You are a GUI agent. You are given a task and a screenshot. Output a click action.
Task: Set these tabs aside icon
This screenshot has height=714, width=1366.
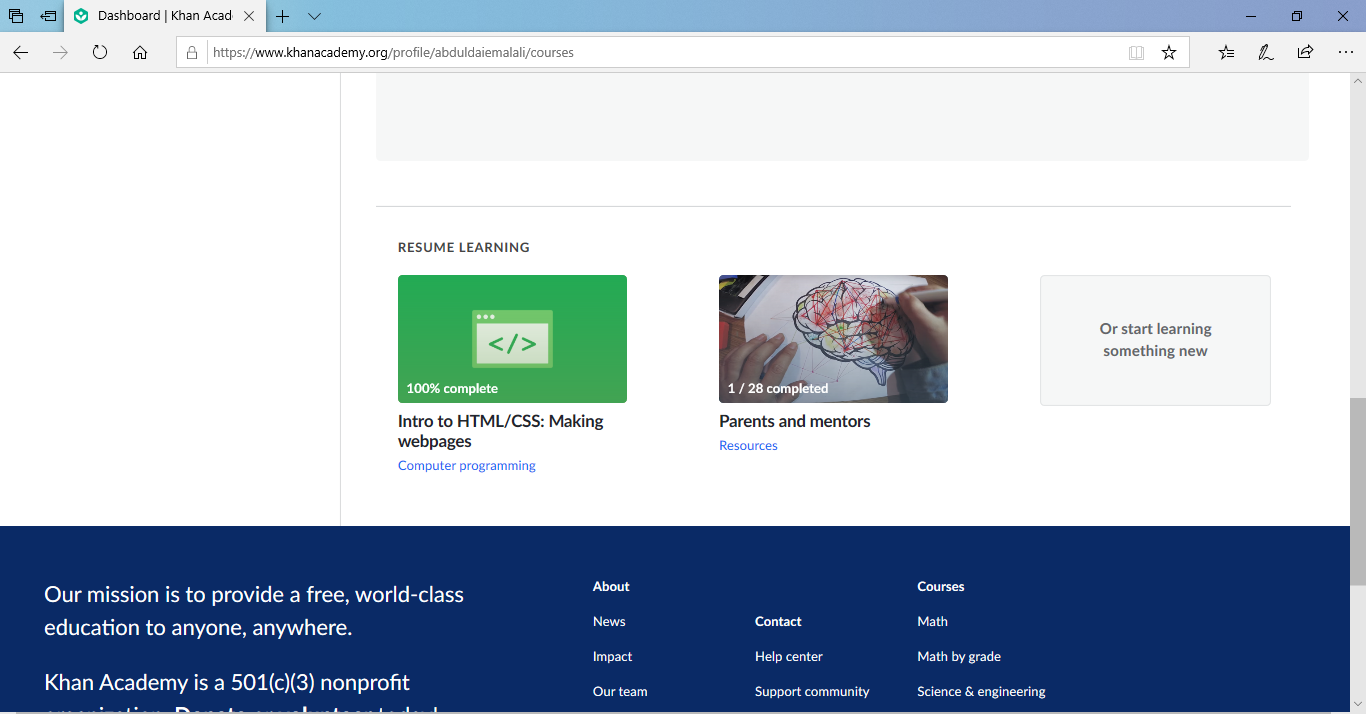pyautogui.click(x=48, y=16)
